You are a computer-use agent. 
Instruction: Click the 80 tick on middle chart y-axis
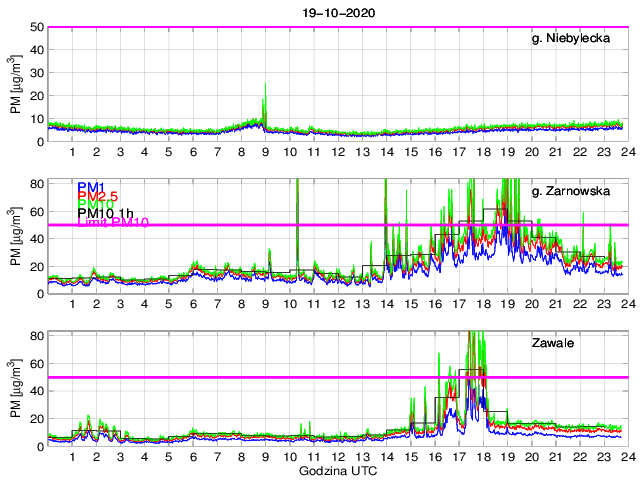(x=34, y=184)
